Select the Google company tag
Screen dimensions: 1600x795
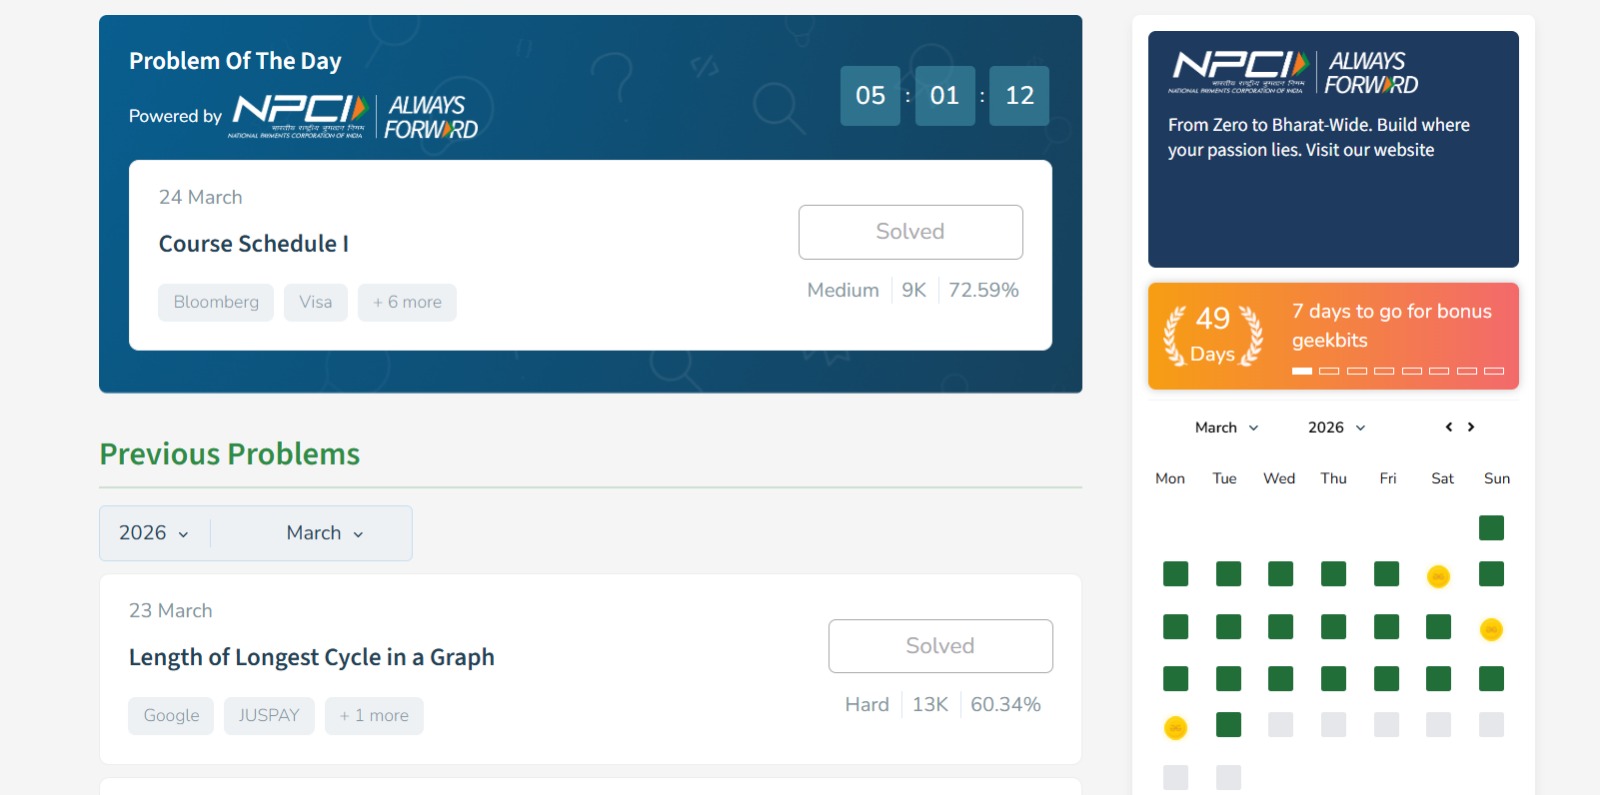tap(171, 716)
